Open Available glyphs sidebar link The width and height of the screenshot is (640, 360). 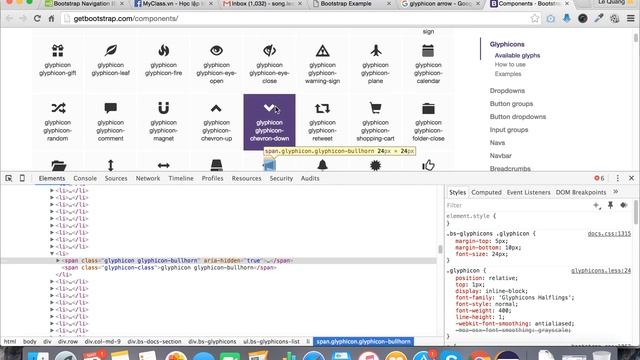(x=517, y=56)
